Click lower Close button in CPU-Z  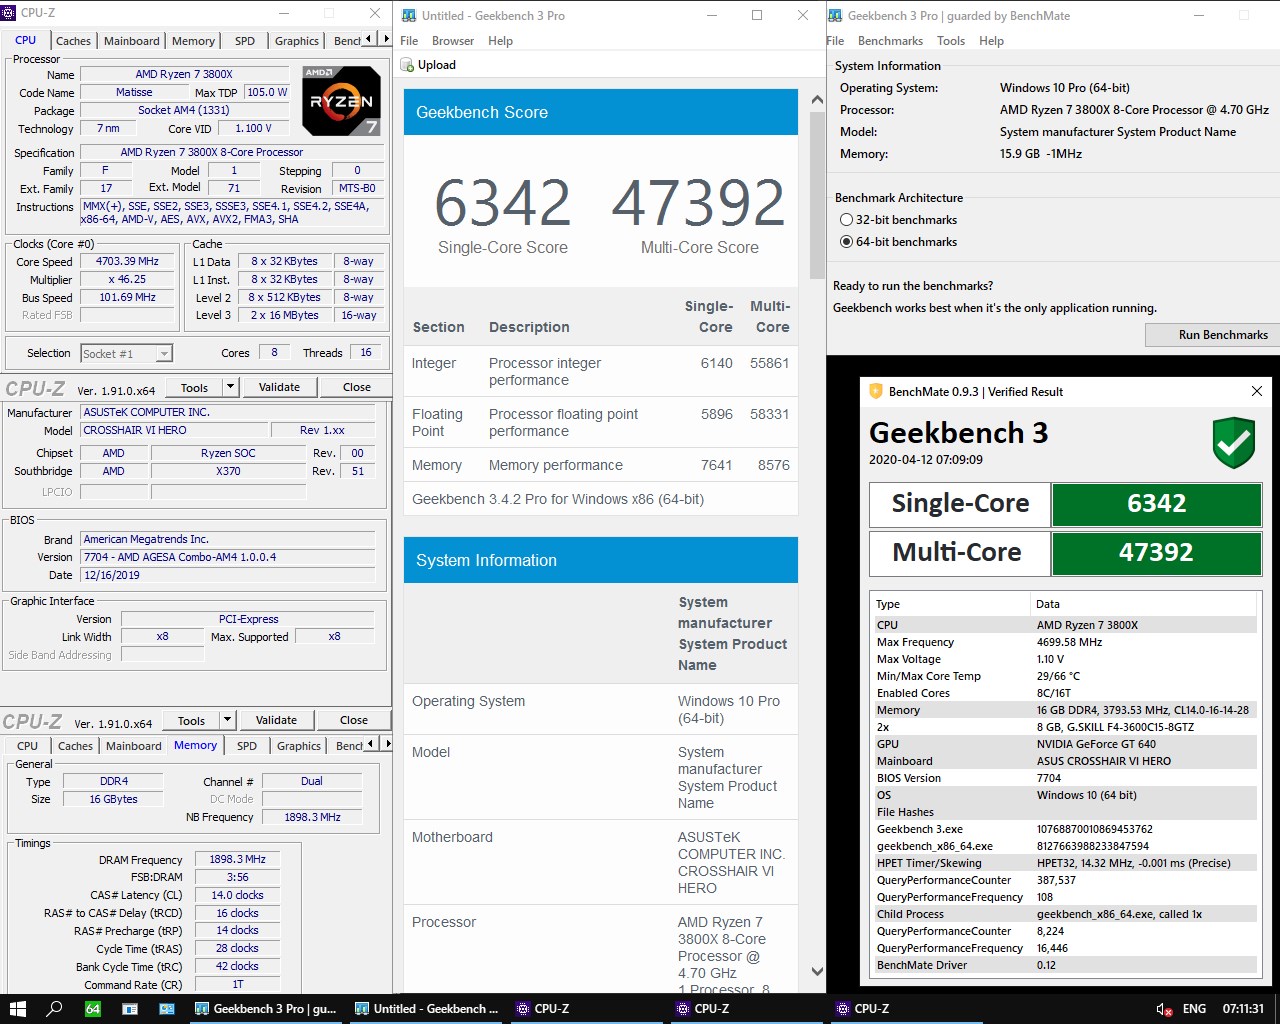click(354, 720)
